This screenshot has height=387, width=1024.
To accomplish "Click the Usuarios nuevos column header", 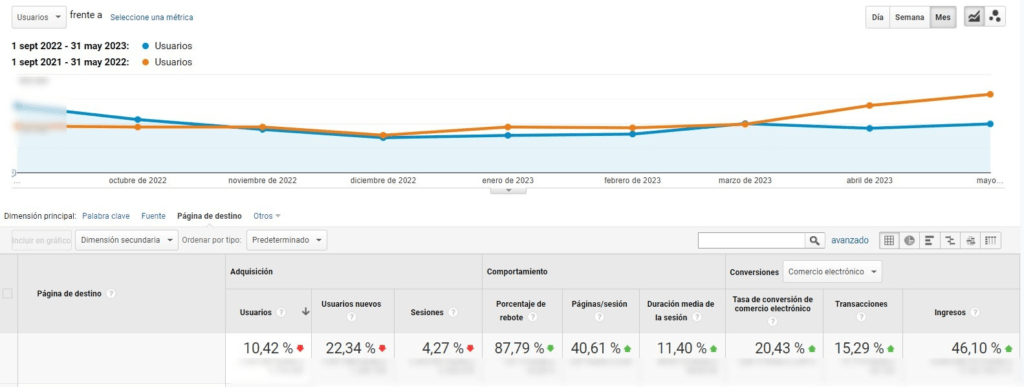I will [x=351, y=304].
